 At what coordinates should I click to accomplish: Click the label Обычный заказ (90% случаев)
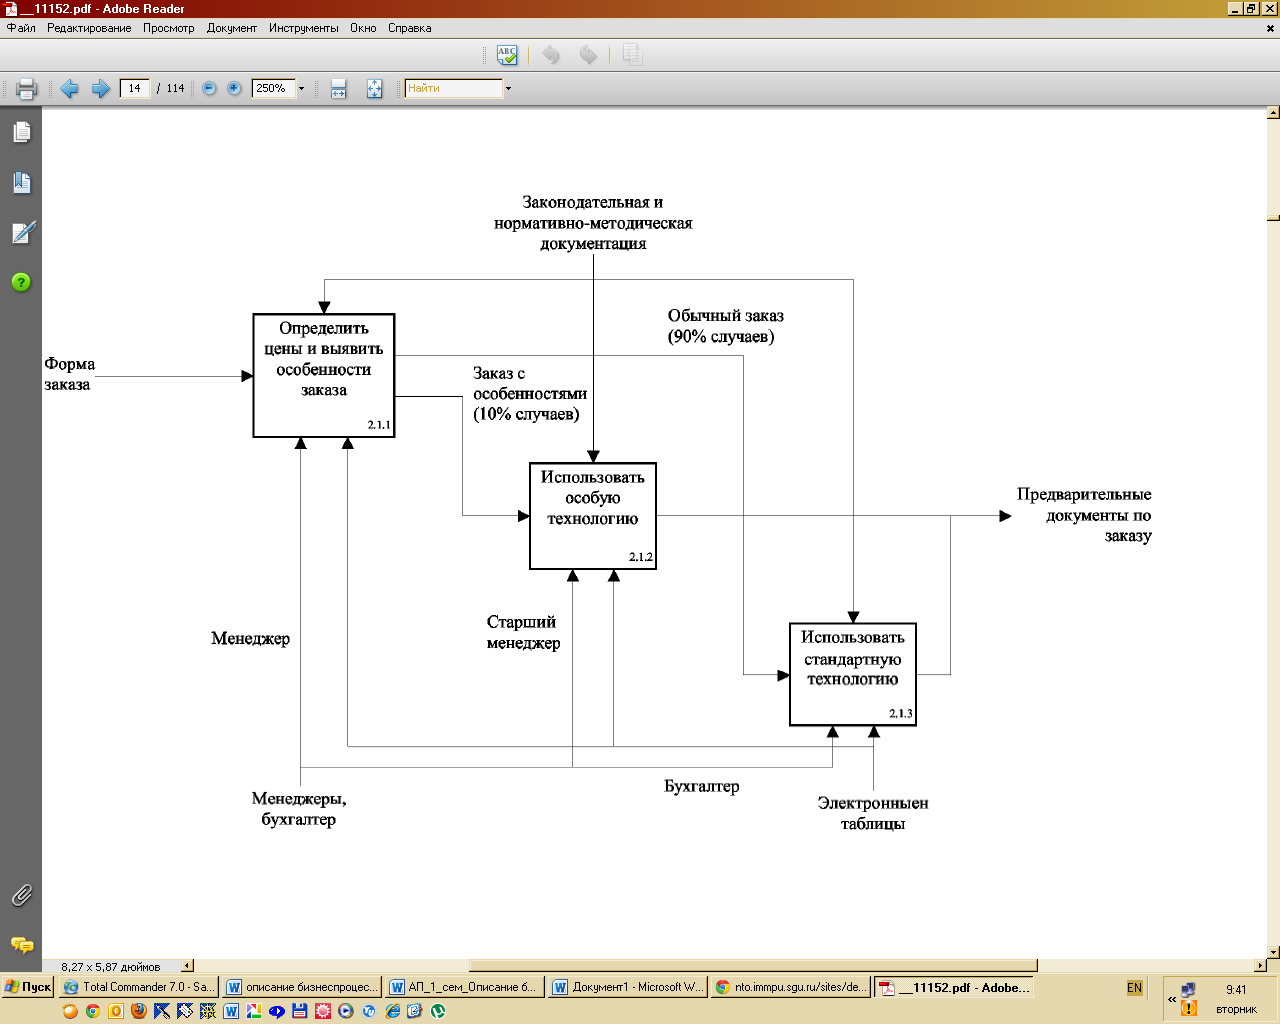tap(726, 326)
